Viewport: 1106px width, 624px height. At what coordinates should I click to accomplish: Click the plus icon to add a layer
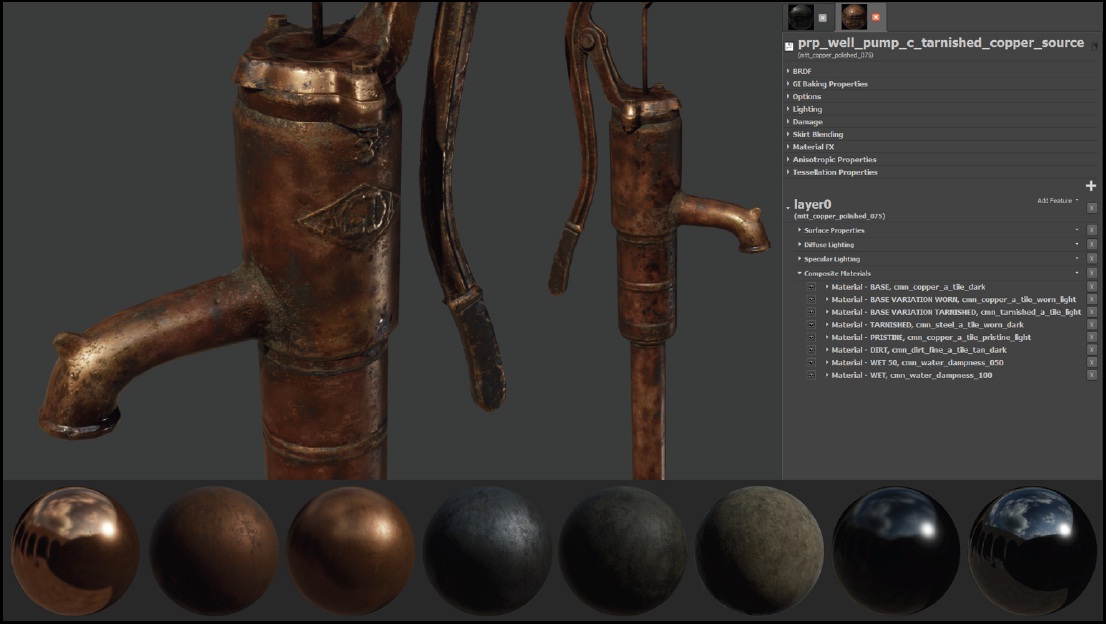(x=1091, y=186)
